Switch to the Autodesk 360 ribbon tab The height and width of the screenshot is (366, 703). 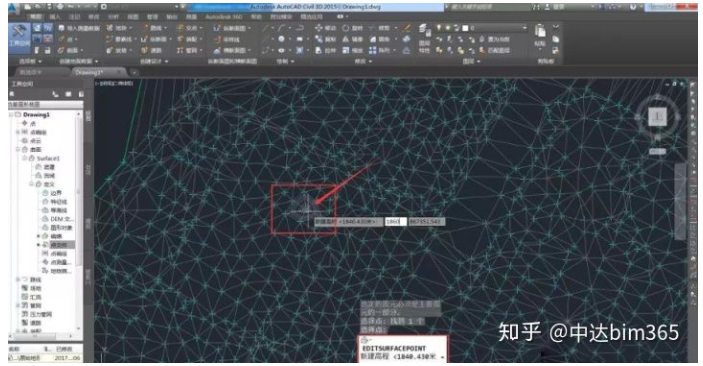pos(224,17)
